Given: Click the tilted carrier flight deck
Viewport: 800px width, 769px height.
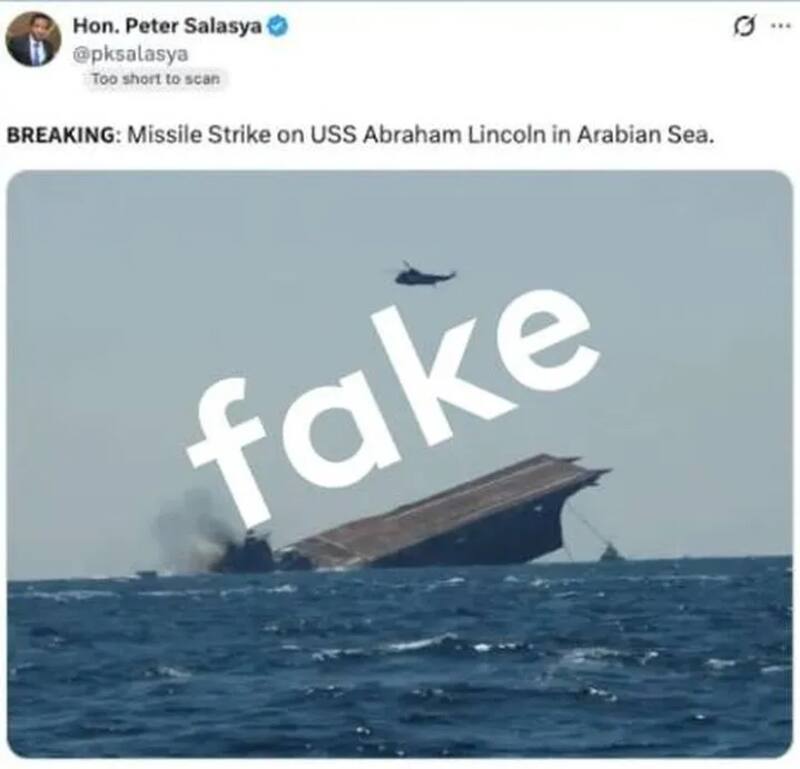Looking at the screenshot, I should 449,510.
